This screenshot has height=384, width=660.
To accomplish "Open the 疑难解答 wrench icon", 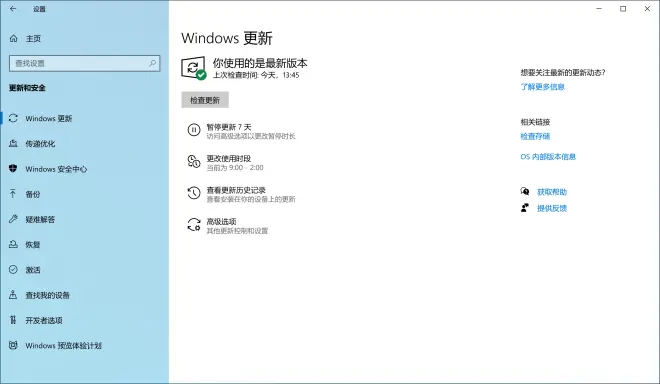I will tap(13, 219).
